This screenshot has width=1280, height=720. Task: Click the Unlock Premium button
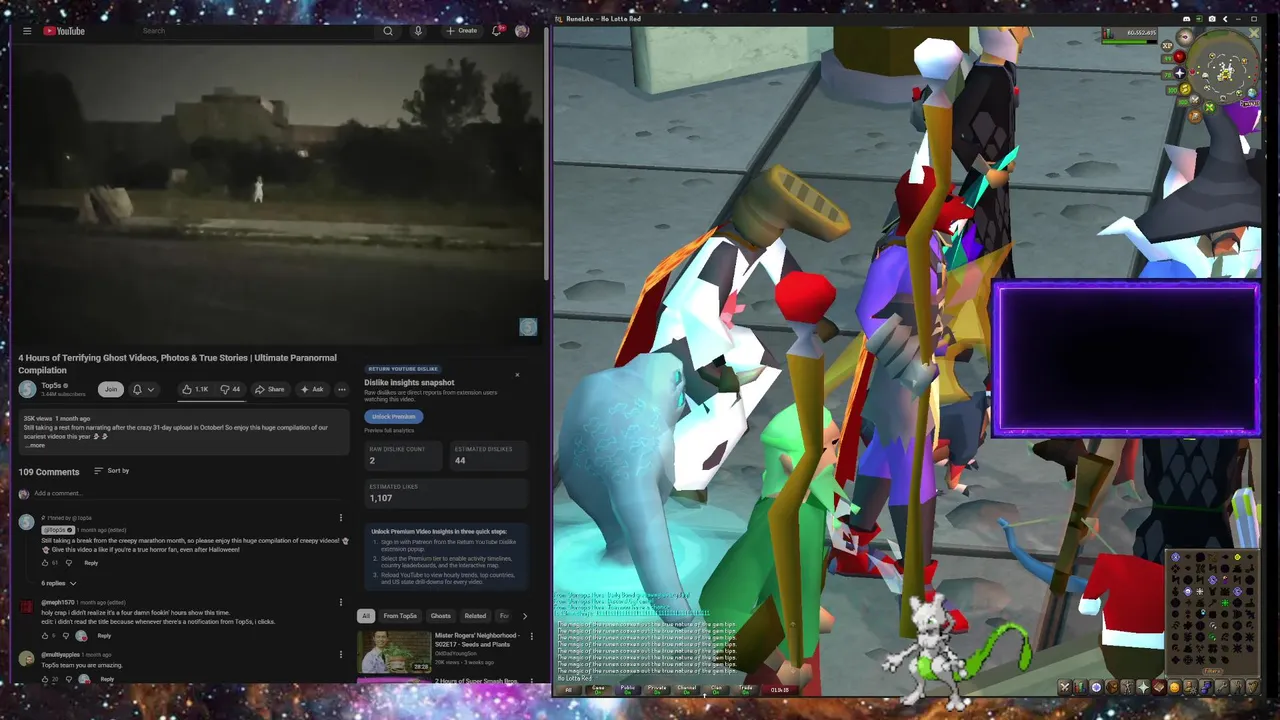click(x=394, y=416)
